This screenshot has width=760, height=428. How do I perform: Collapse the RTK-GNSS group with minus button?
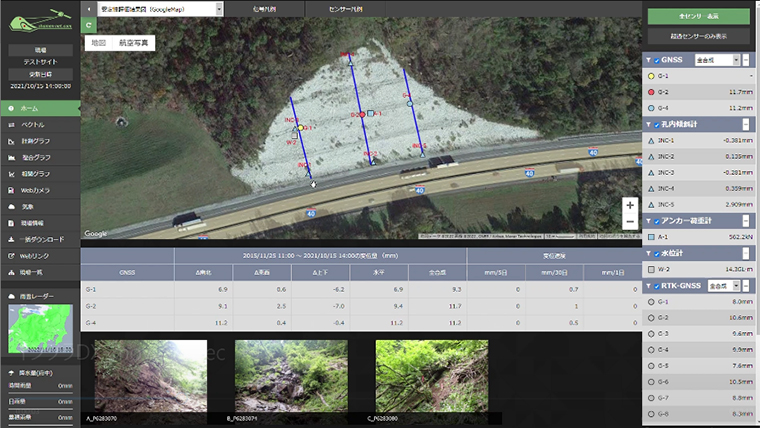pos(746,286)
